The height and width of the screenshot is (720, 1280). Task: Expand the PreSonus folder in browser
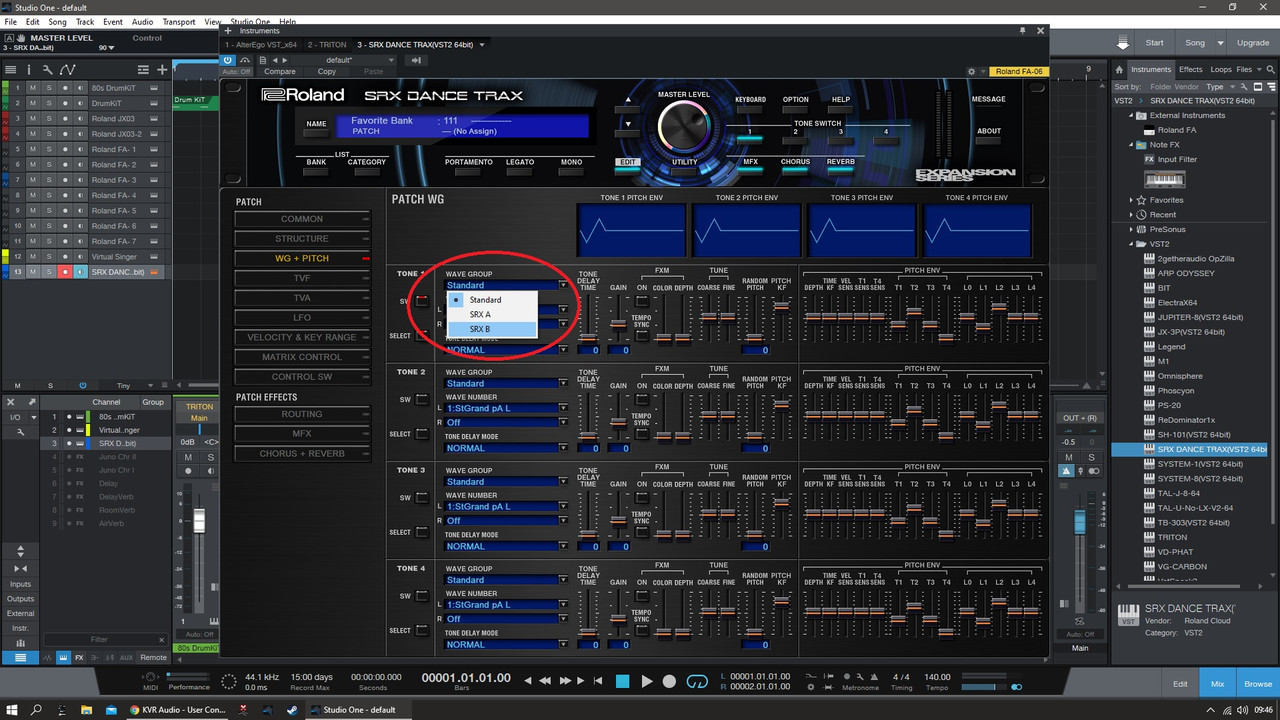coord(1131,229)
